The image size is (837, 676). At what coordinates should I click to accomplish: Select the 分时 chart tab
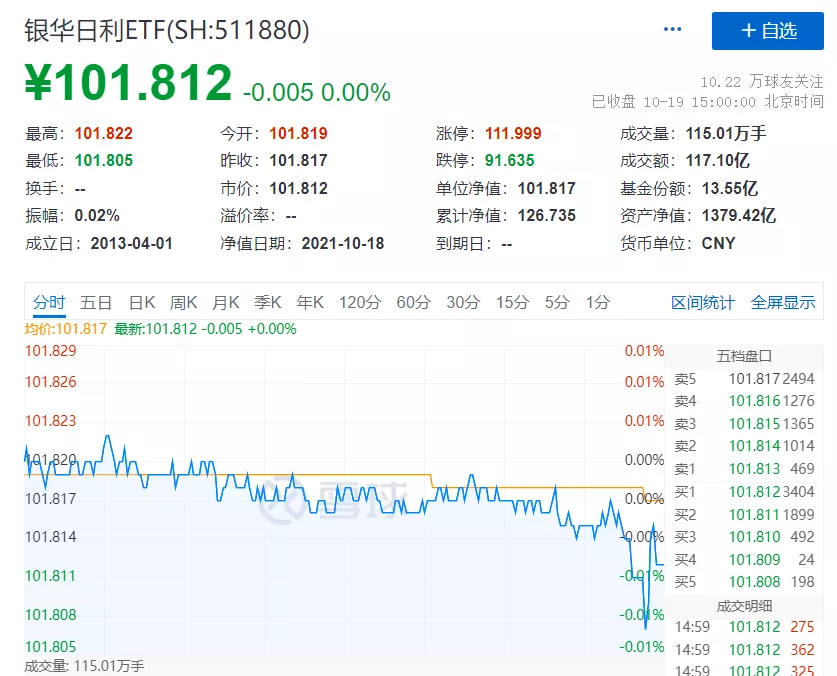tap(48, 302)
